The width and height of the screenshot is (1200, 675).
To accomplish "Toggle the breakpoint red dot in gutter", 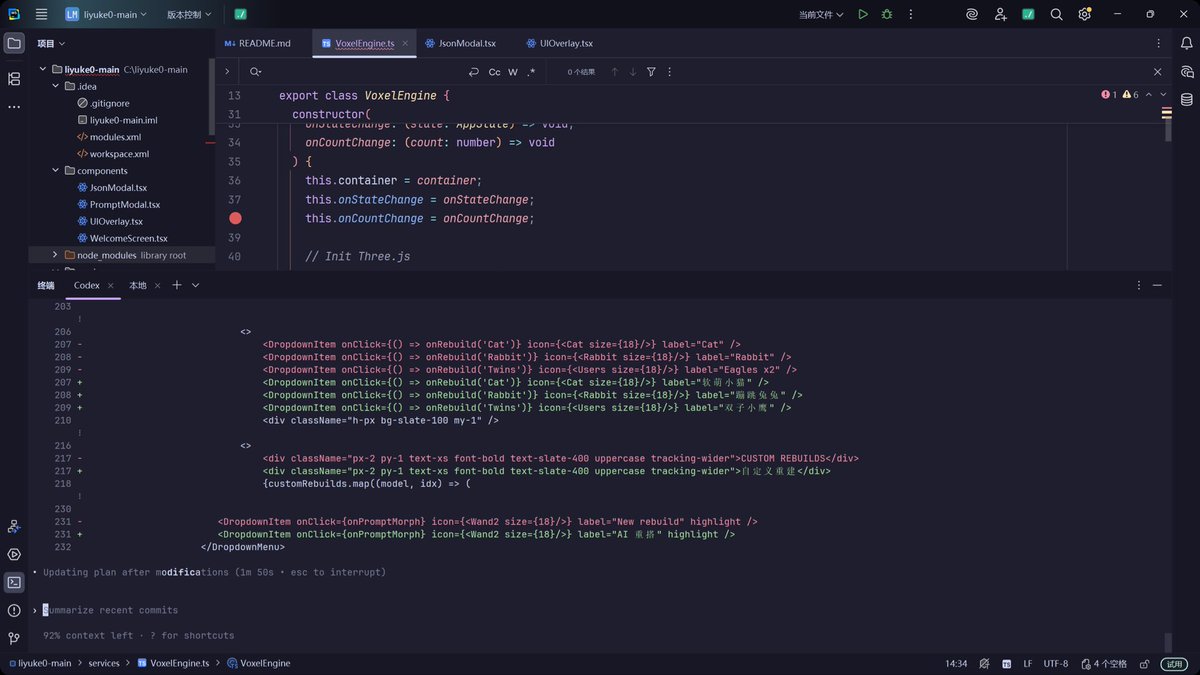I will (x=235, y=218).
